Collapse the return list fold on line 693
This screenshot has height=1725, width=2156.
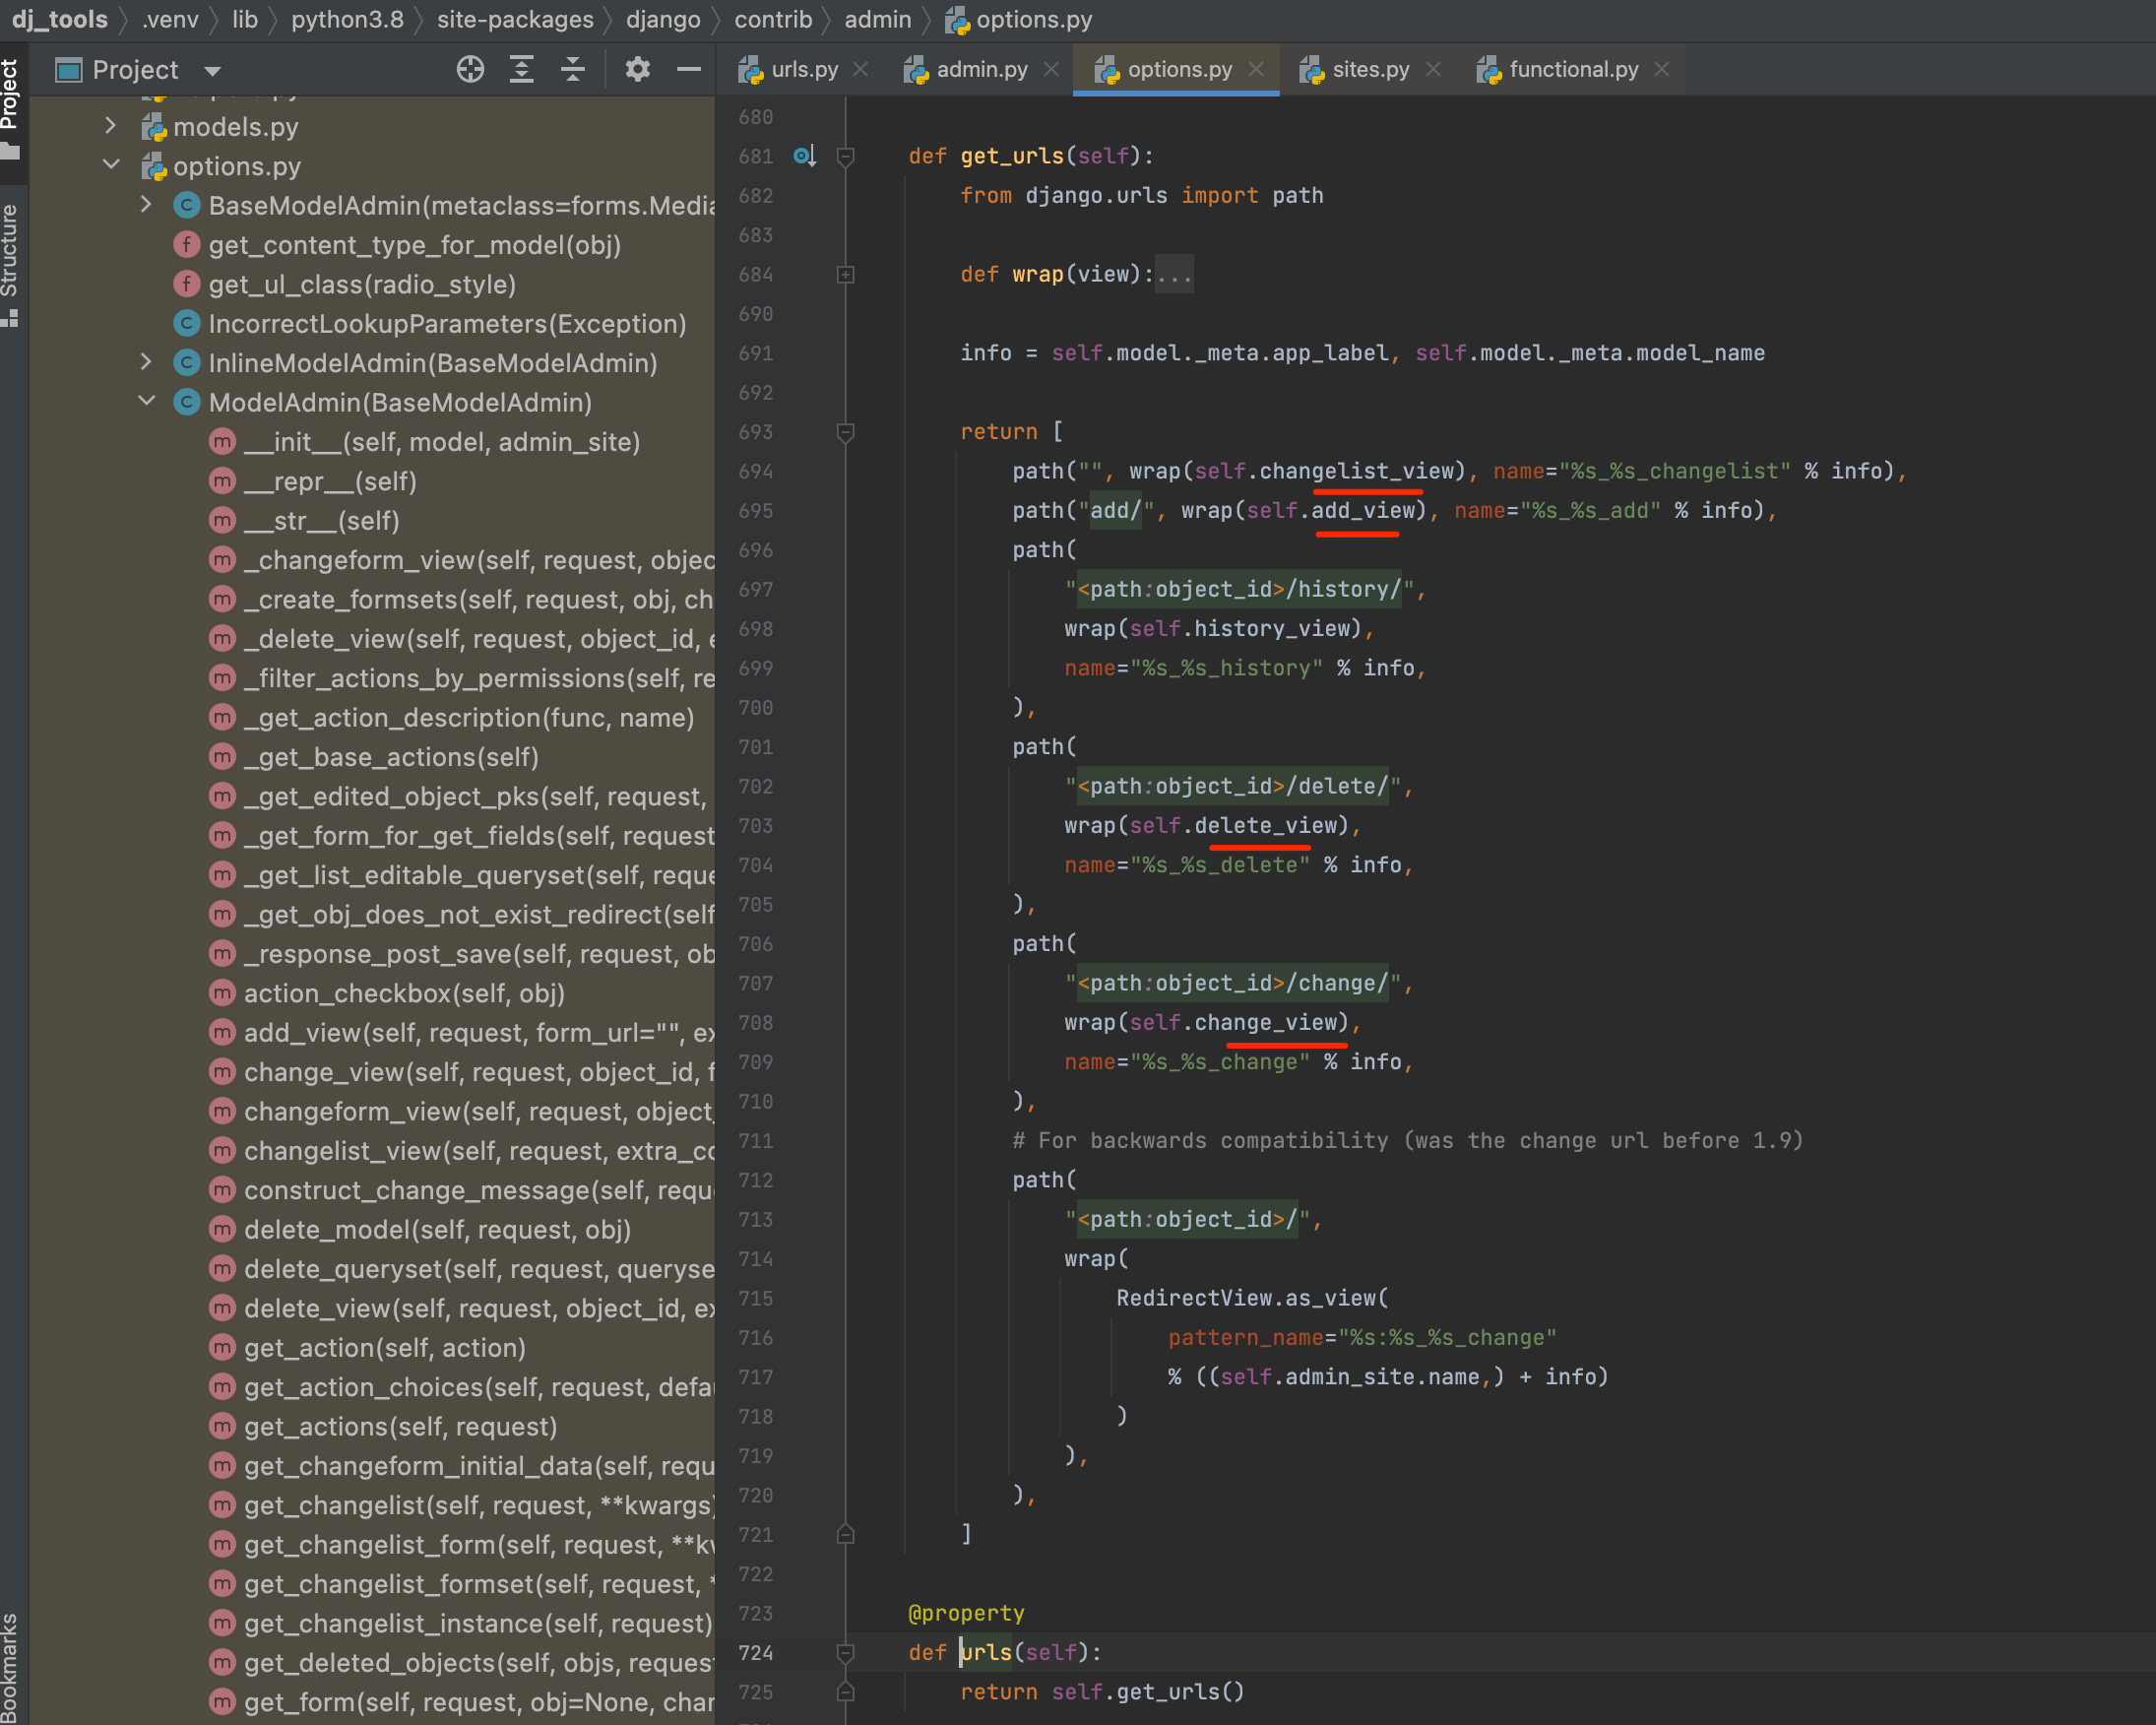click(845, 432)
